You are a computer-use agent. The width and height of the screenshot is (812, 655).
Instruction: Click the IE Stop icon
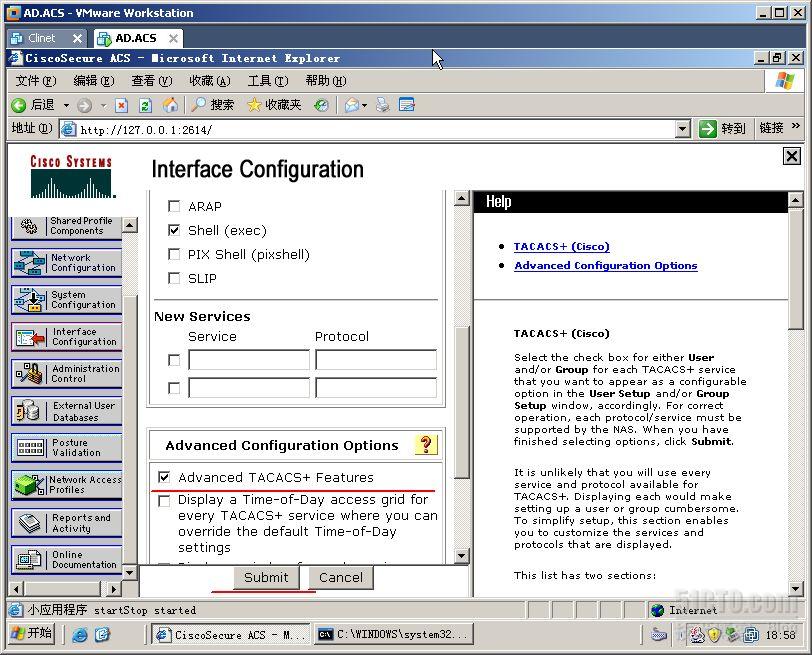(121, 106)
